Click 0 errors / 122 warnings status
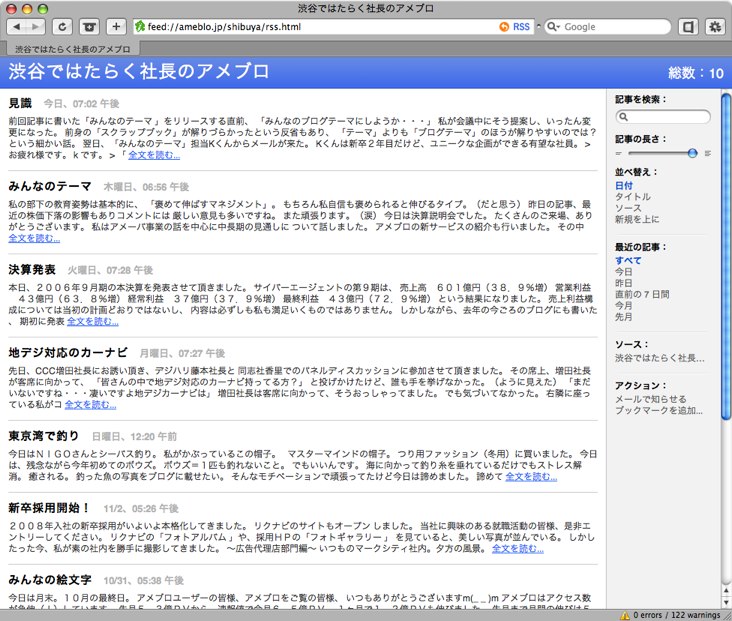The width and height of the screenshot is (732, 621). pos(676,615)
